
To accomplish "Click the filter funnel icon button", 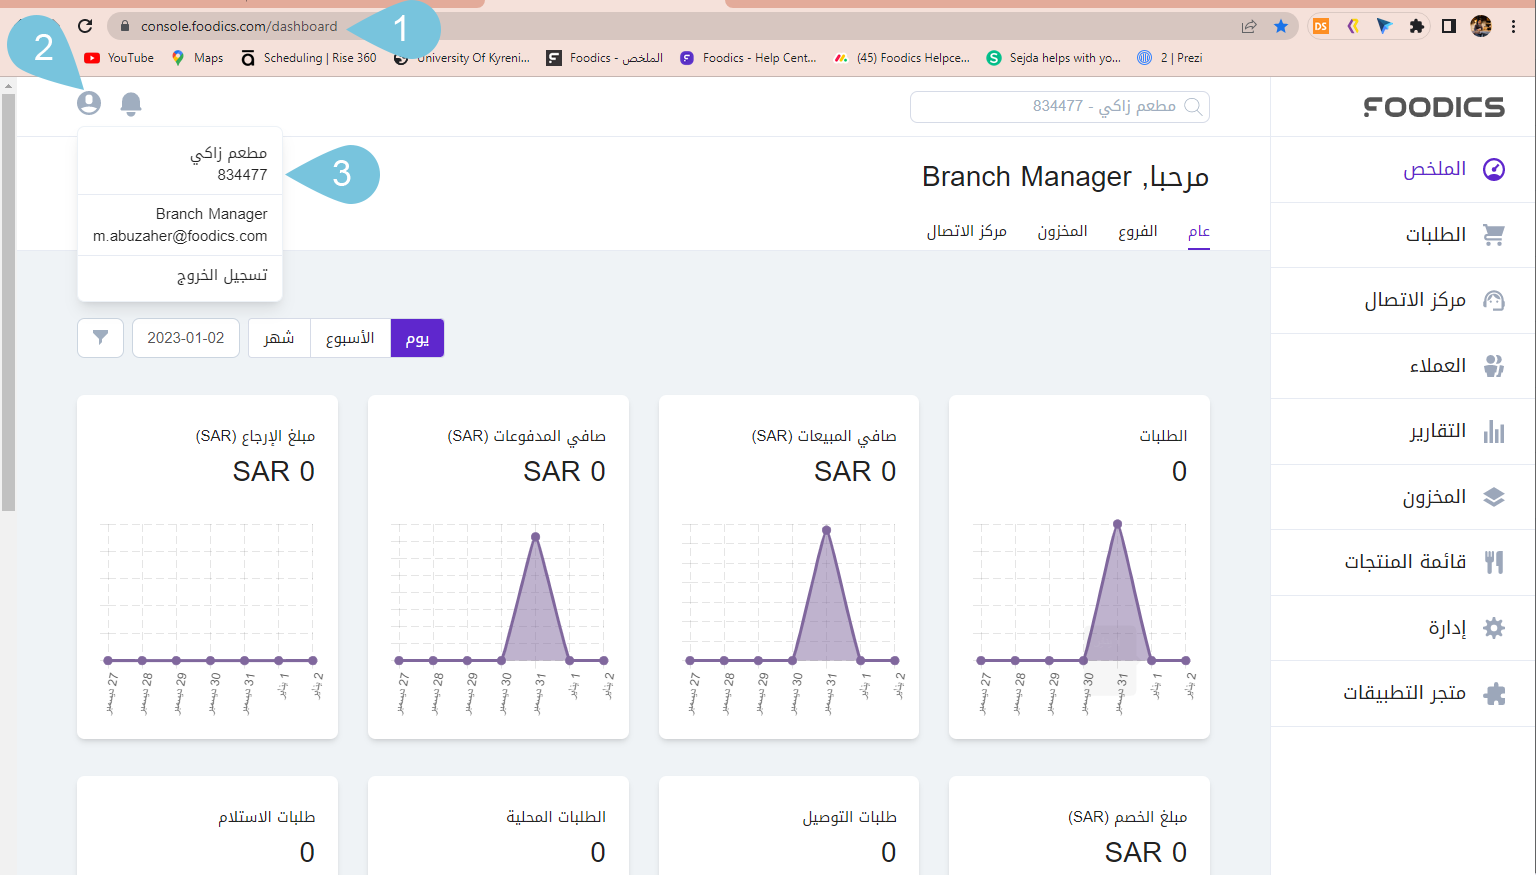I will pyautogui.click(x=100, y=338).
